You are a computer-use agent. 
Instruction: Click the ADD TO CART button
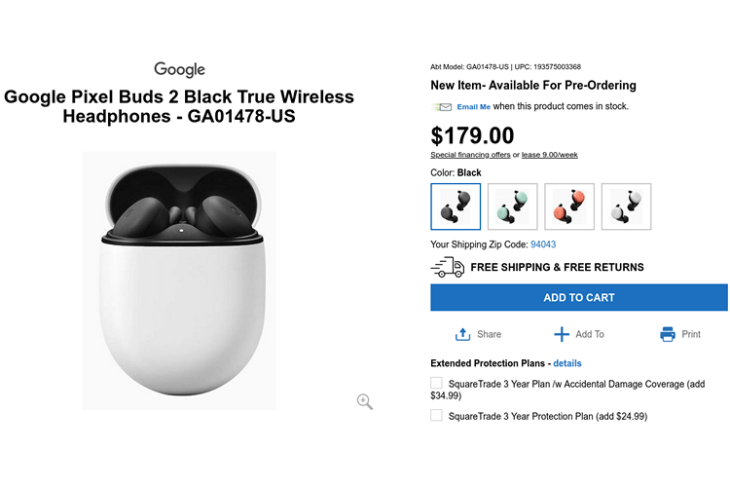(x=579, y=298)
